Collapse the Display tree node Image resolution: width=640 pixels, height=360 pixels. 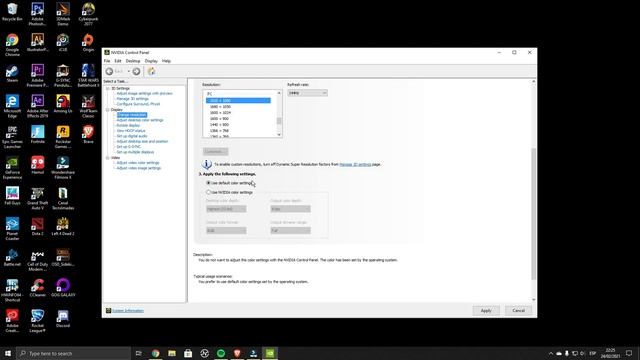click(x=108, y=110)
